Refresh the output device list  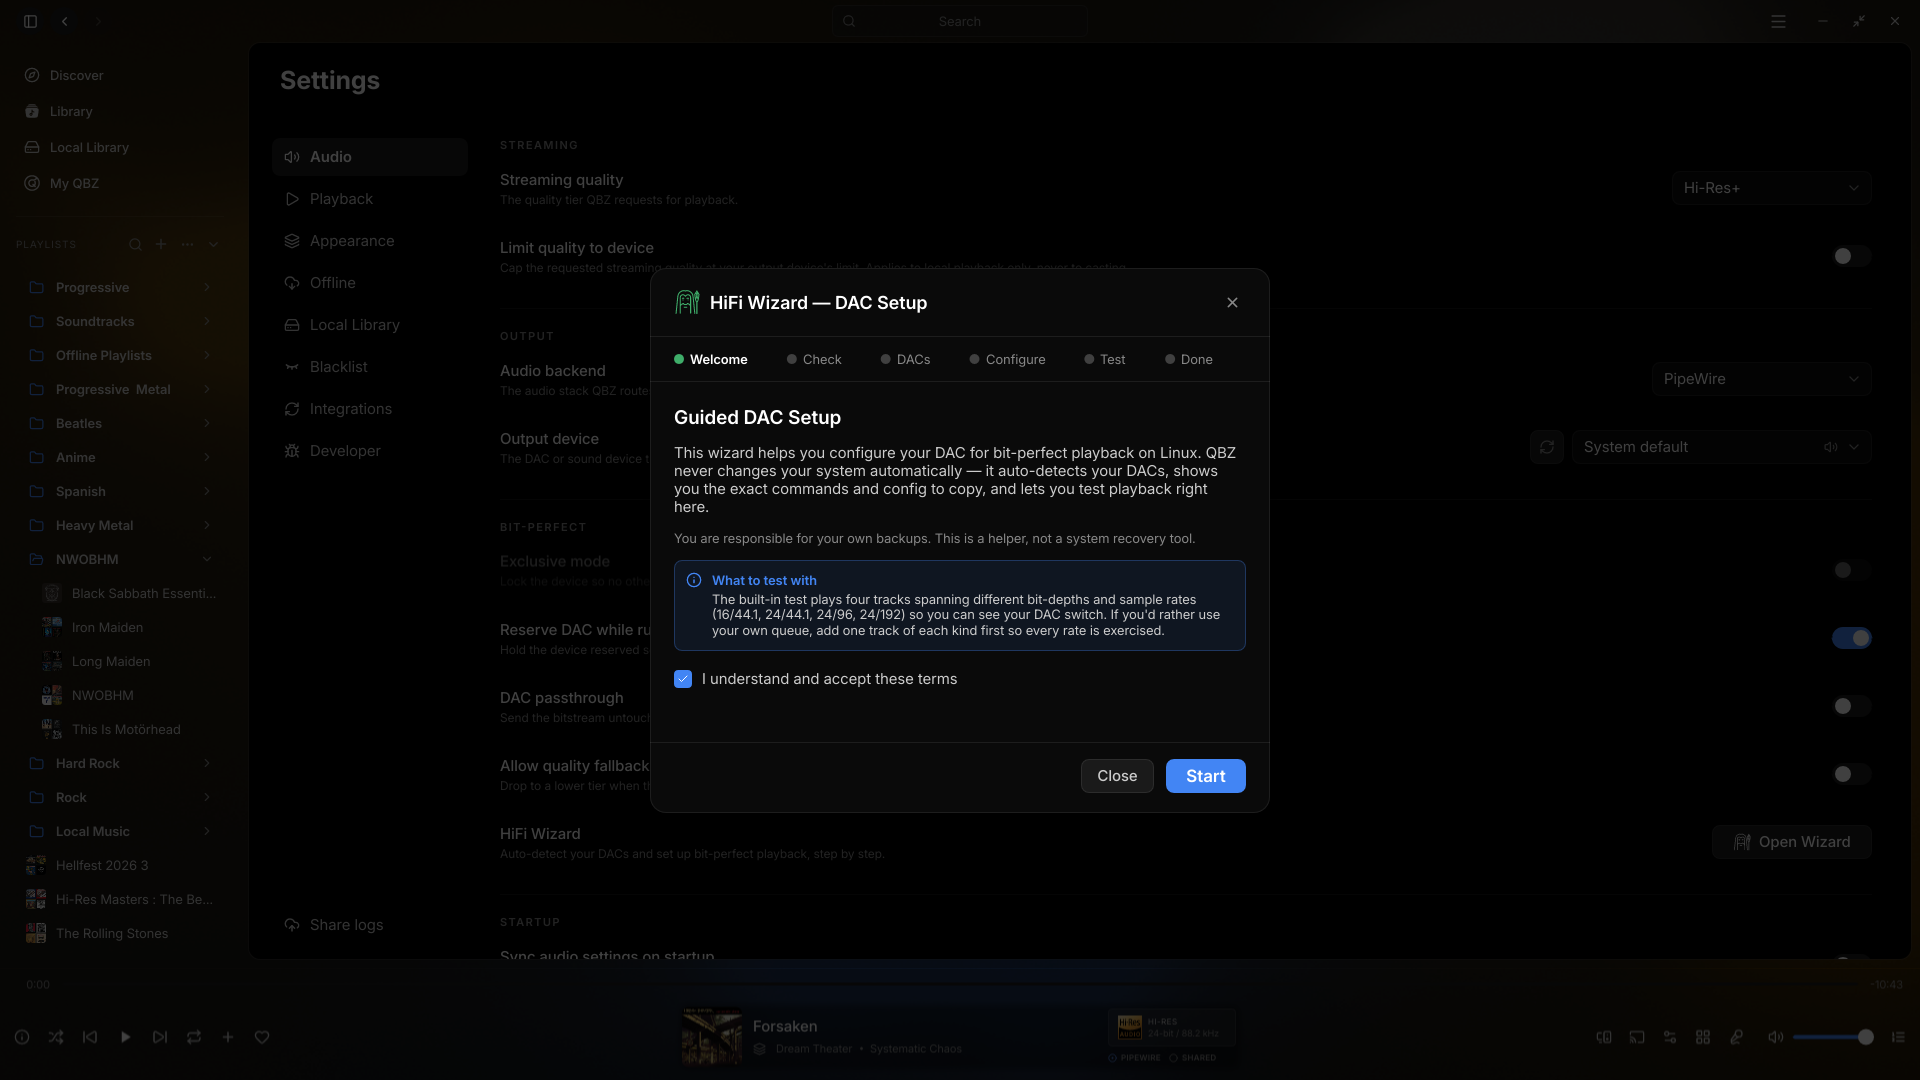click(x=1547, y=447)
